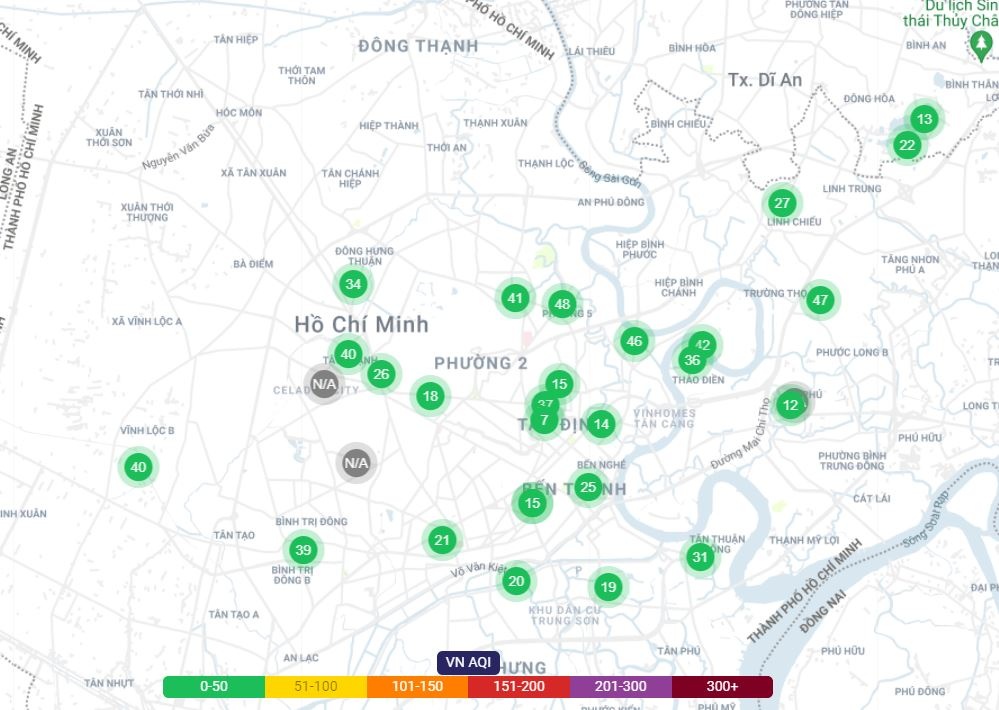This screenshot has width=999, height=710.
Task: Click the red 151-200 legend segment
Action: tap(519, 687)
